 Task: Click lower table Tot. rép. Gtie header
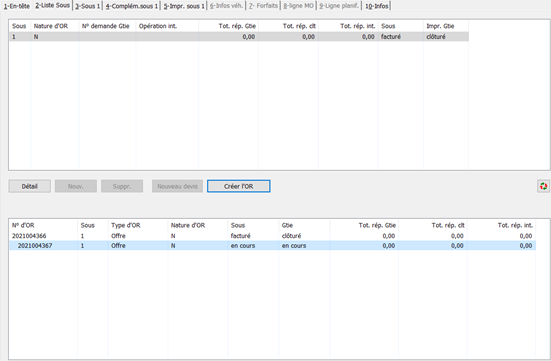pos(377,225)
